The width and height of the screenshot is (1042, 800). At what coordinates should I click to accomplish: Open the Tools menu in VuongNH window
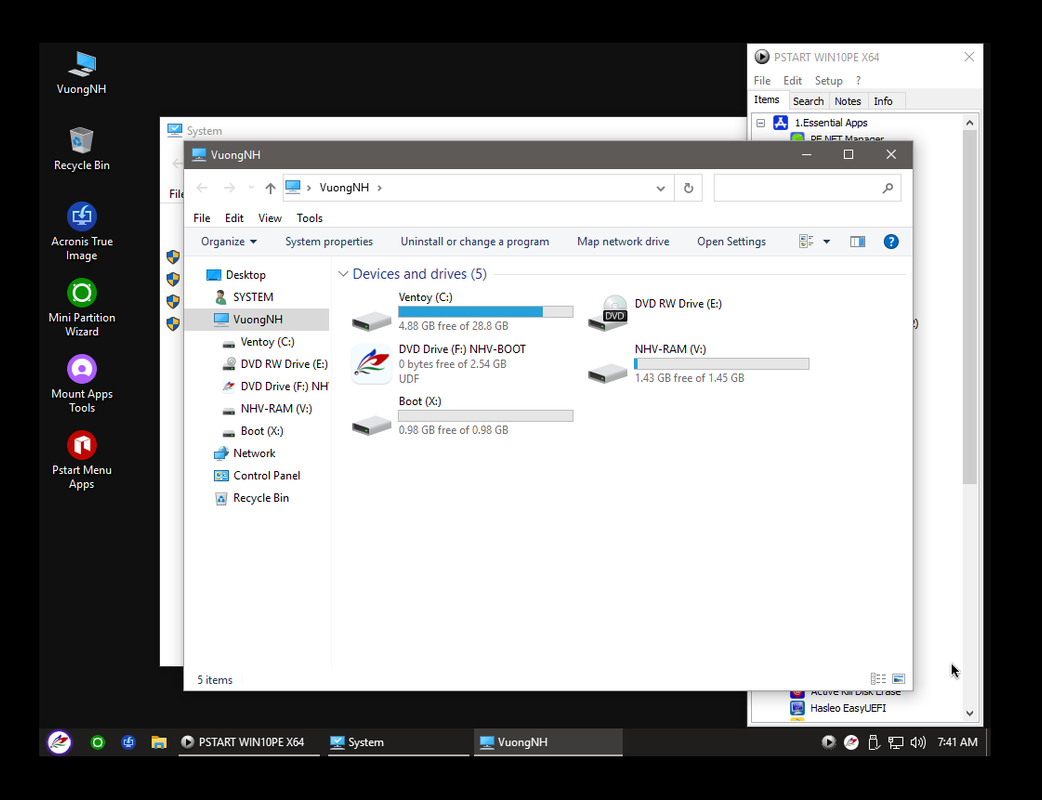click(309, 218)
